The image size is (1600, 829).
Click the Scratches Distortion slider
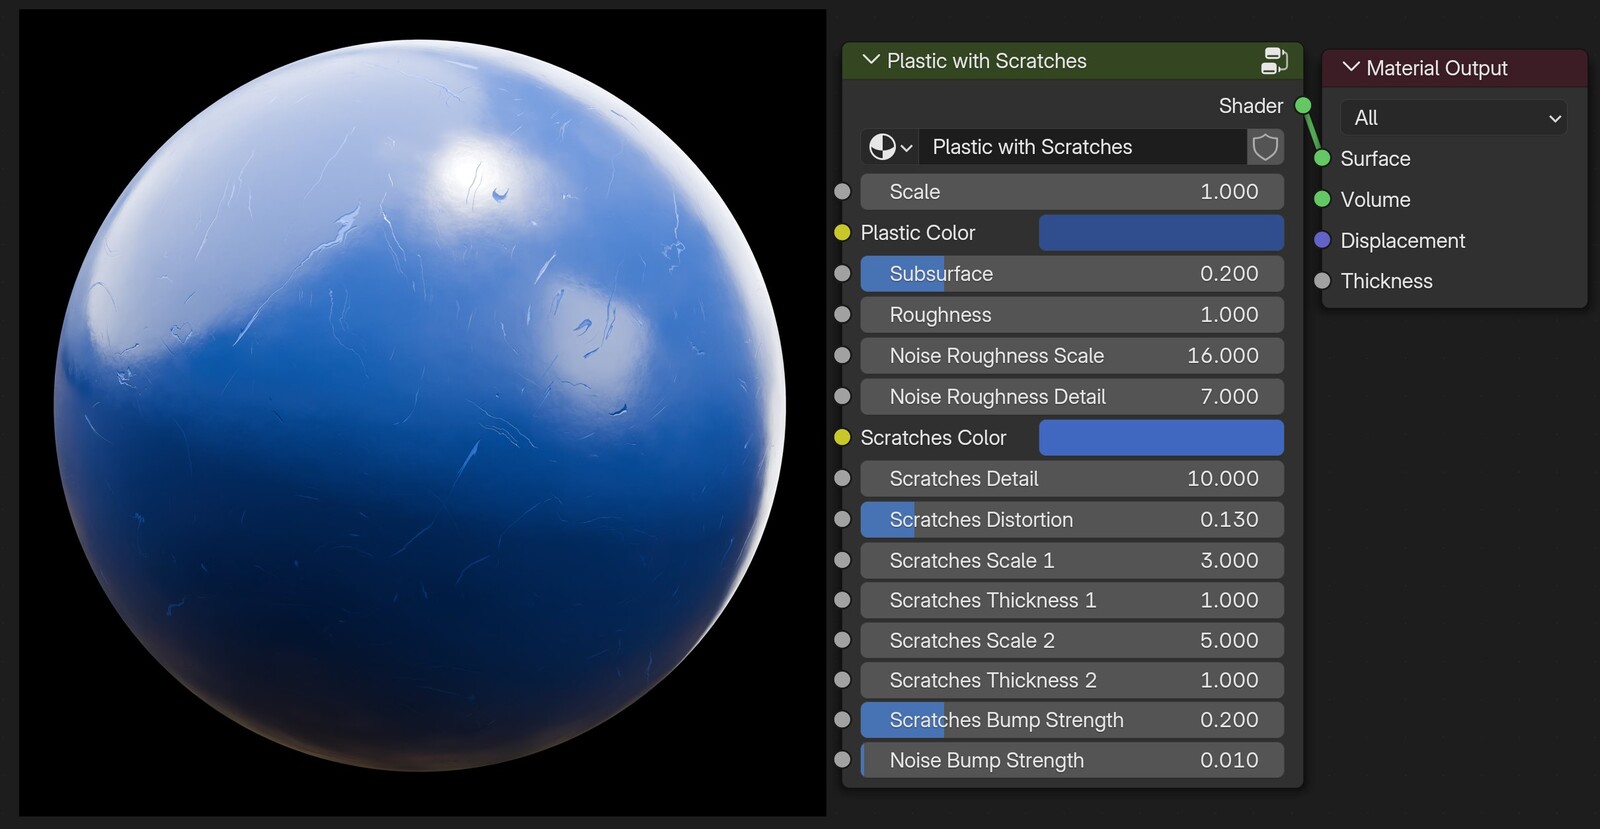click(1072, 519)
